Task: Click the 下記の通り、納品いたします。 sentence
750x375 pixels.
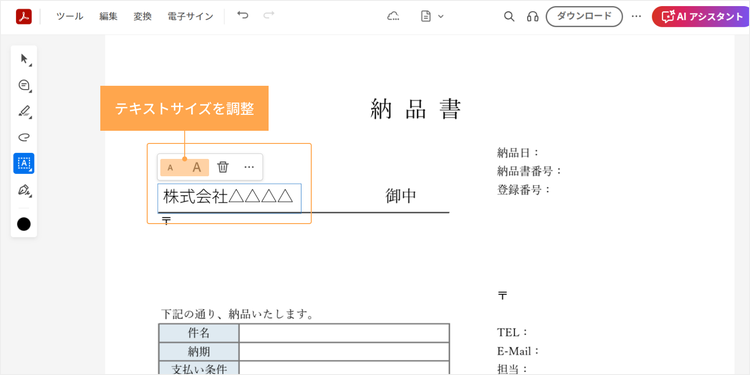Action: pyautogui.click(x=237, y=314)
